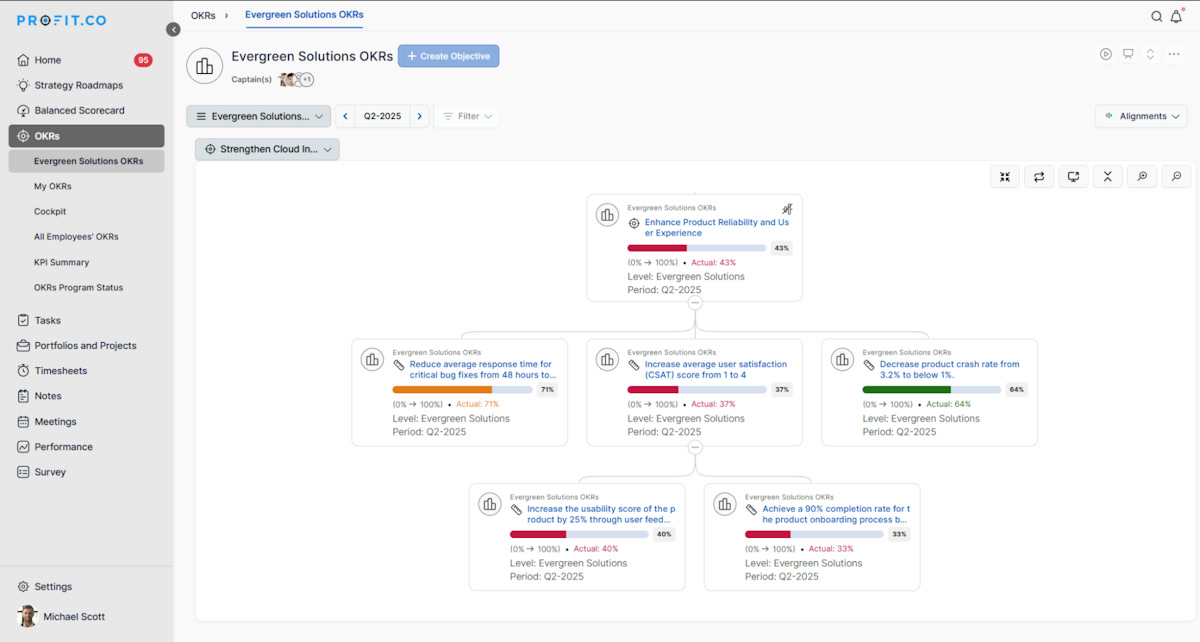The width and height of the screenshot is (1200, 642).
Task: Collapse children under Increase average user satisfaction node
Action: 695,447
